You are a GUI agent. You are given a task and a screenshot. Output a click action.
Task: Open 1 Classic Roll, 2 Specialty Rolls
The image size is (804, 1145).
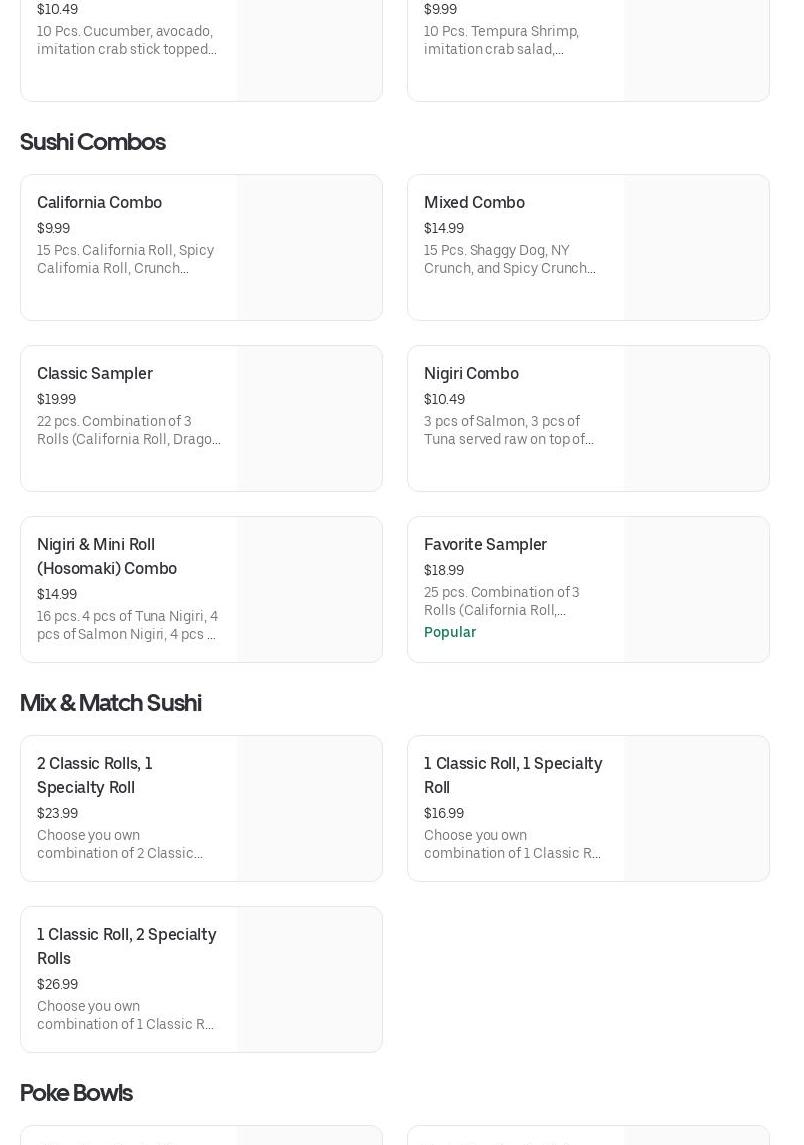(x=127, y=946)
